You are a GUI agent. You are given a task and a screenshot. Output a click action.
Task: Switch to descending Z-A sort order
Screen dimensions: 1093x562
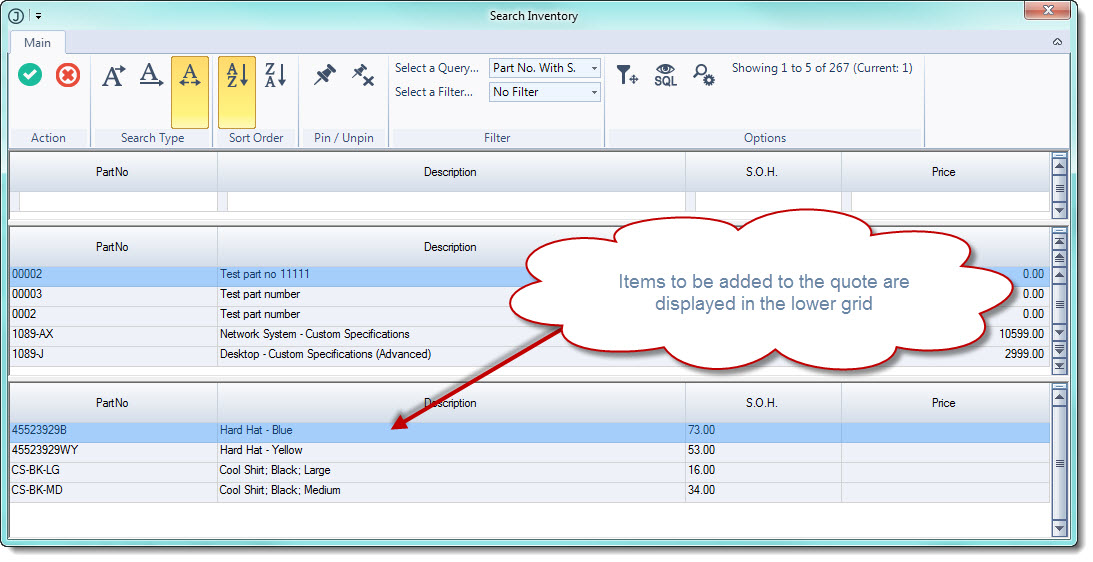(x=275, y=75)
